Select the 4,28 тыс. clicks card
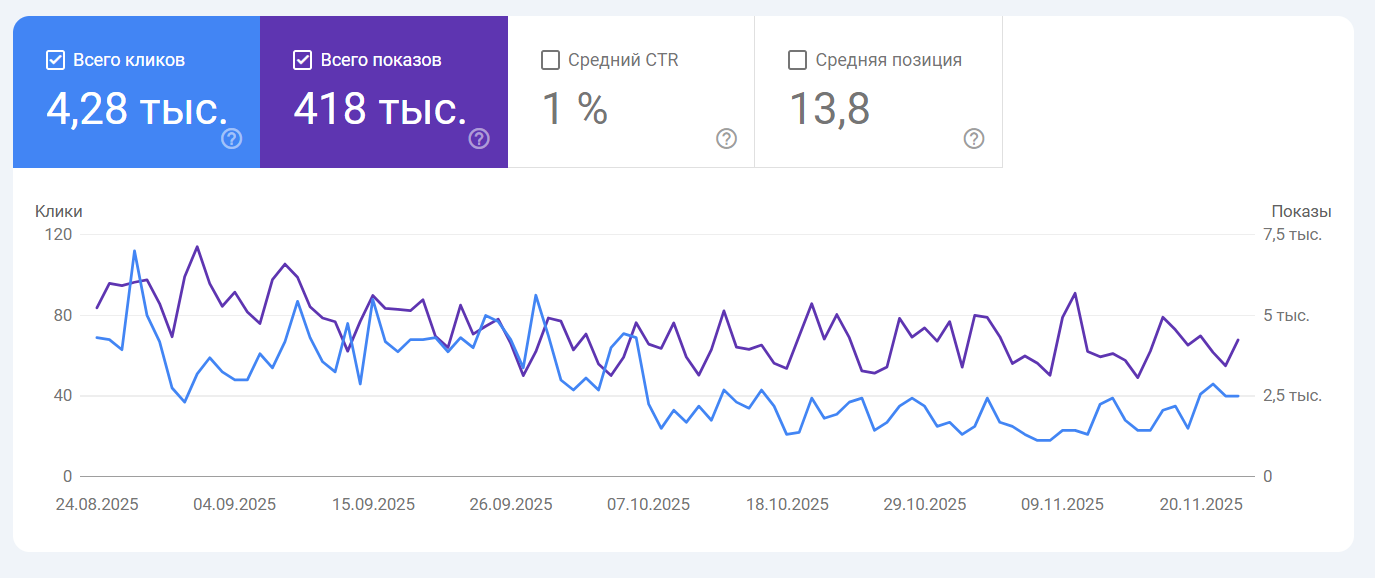 [x=136, y=92]
